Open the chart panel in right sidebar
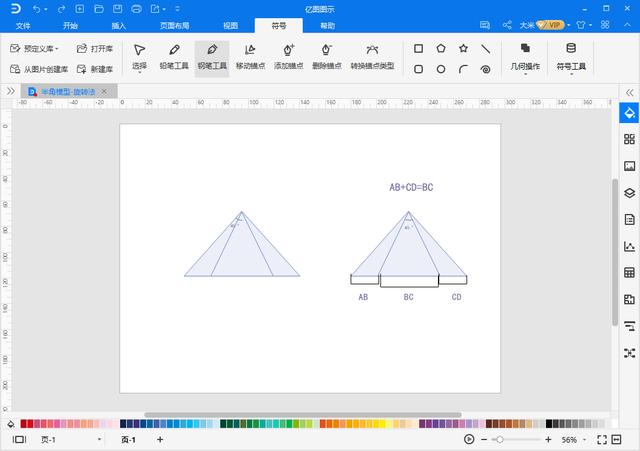The width and height of the screenshot is (640, 451). [629, 246]
